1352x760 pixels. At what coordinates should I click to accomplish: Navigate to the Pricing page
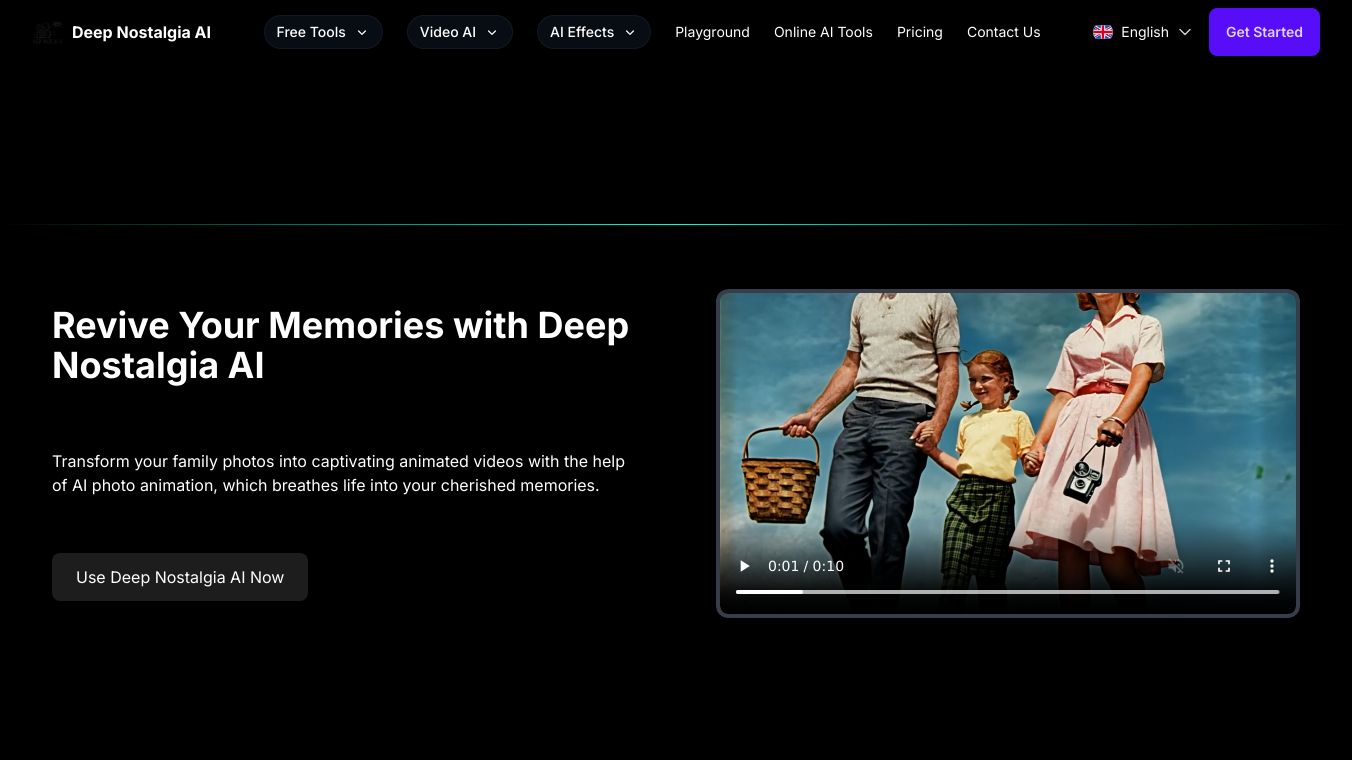pos(920,32)
